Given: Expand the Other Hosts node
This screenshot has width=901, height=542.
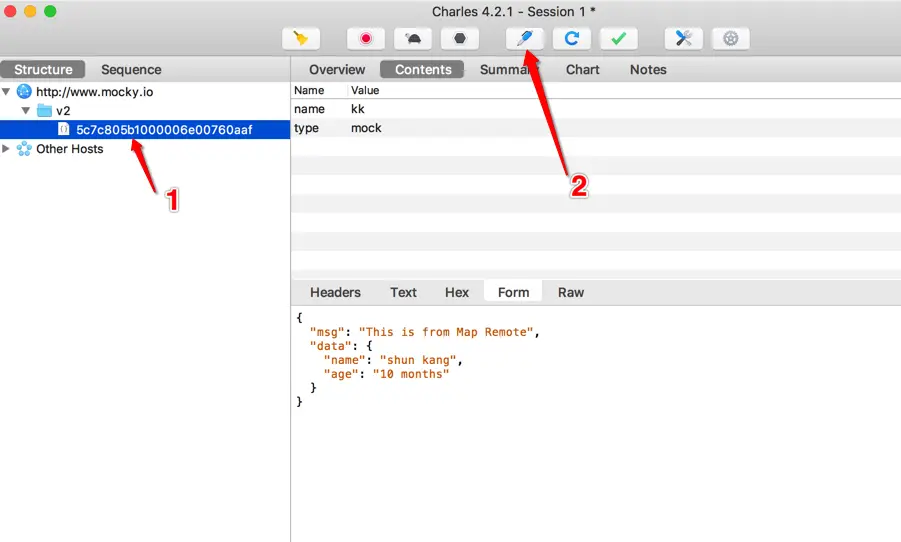Looking at the screenshot, I should tap(6, 149).
